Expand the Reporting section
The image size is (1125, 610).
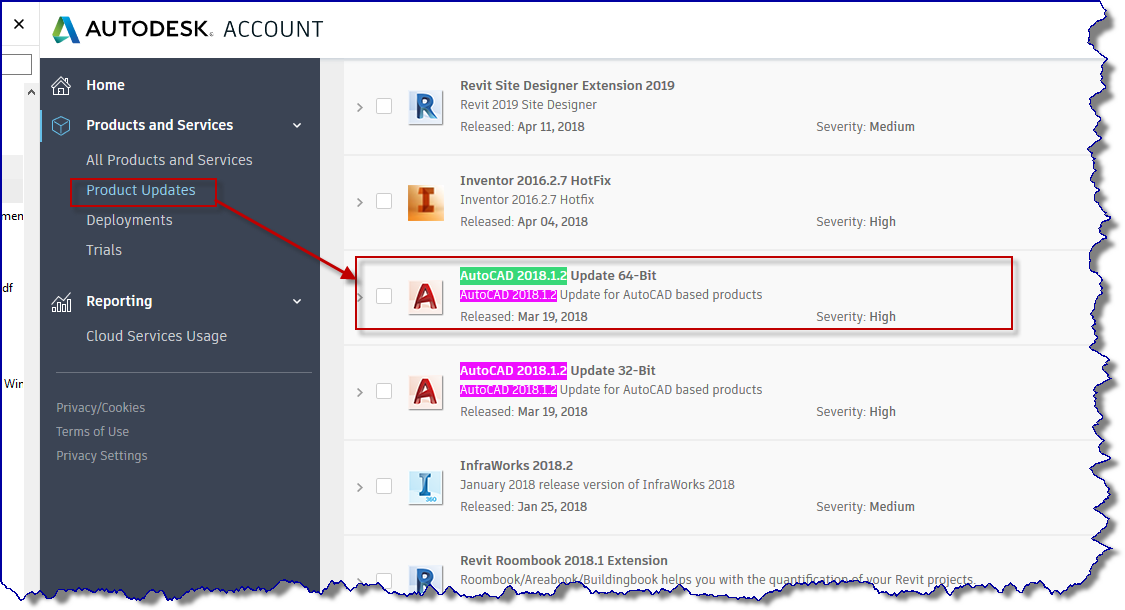click(x=296, y=300)
